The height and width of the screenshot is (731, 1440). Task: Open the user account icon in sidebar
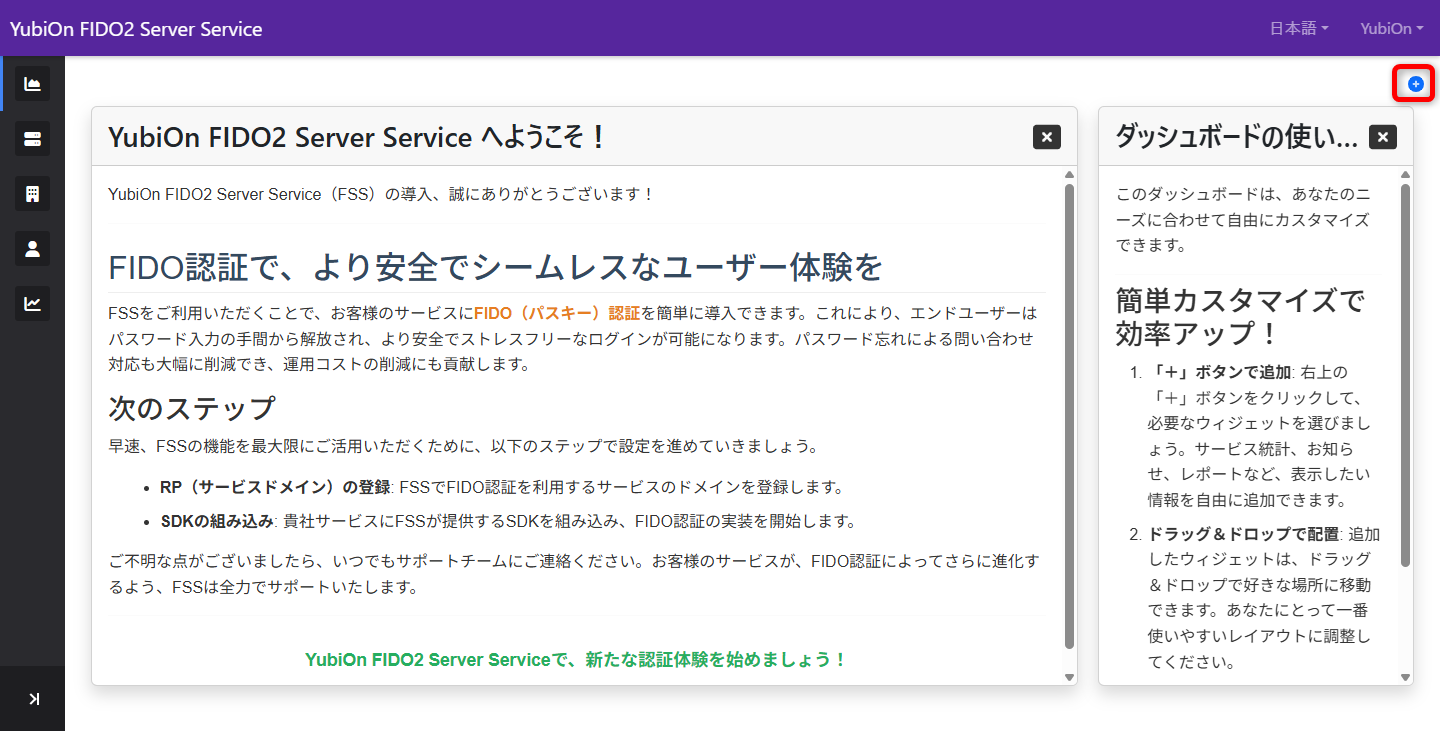(x=32, y=248)
